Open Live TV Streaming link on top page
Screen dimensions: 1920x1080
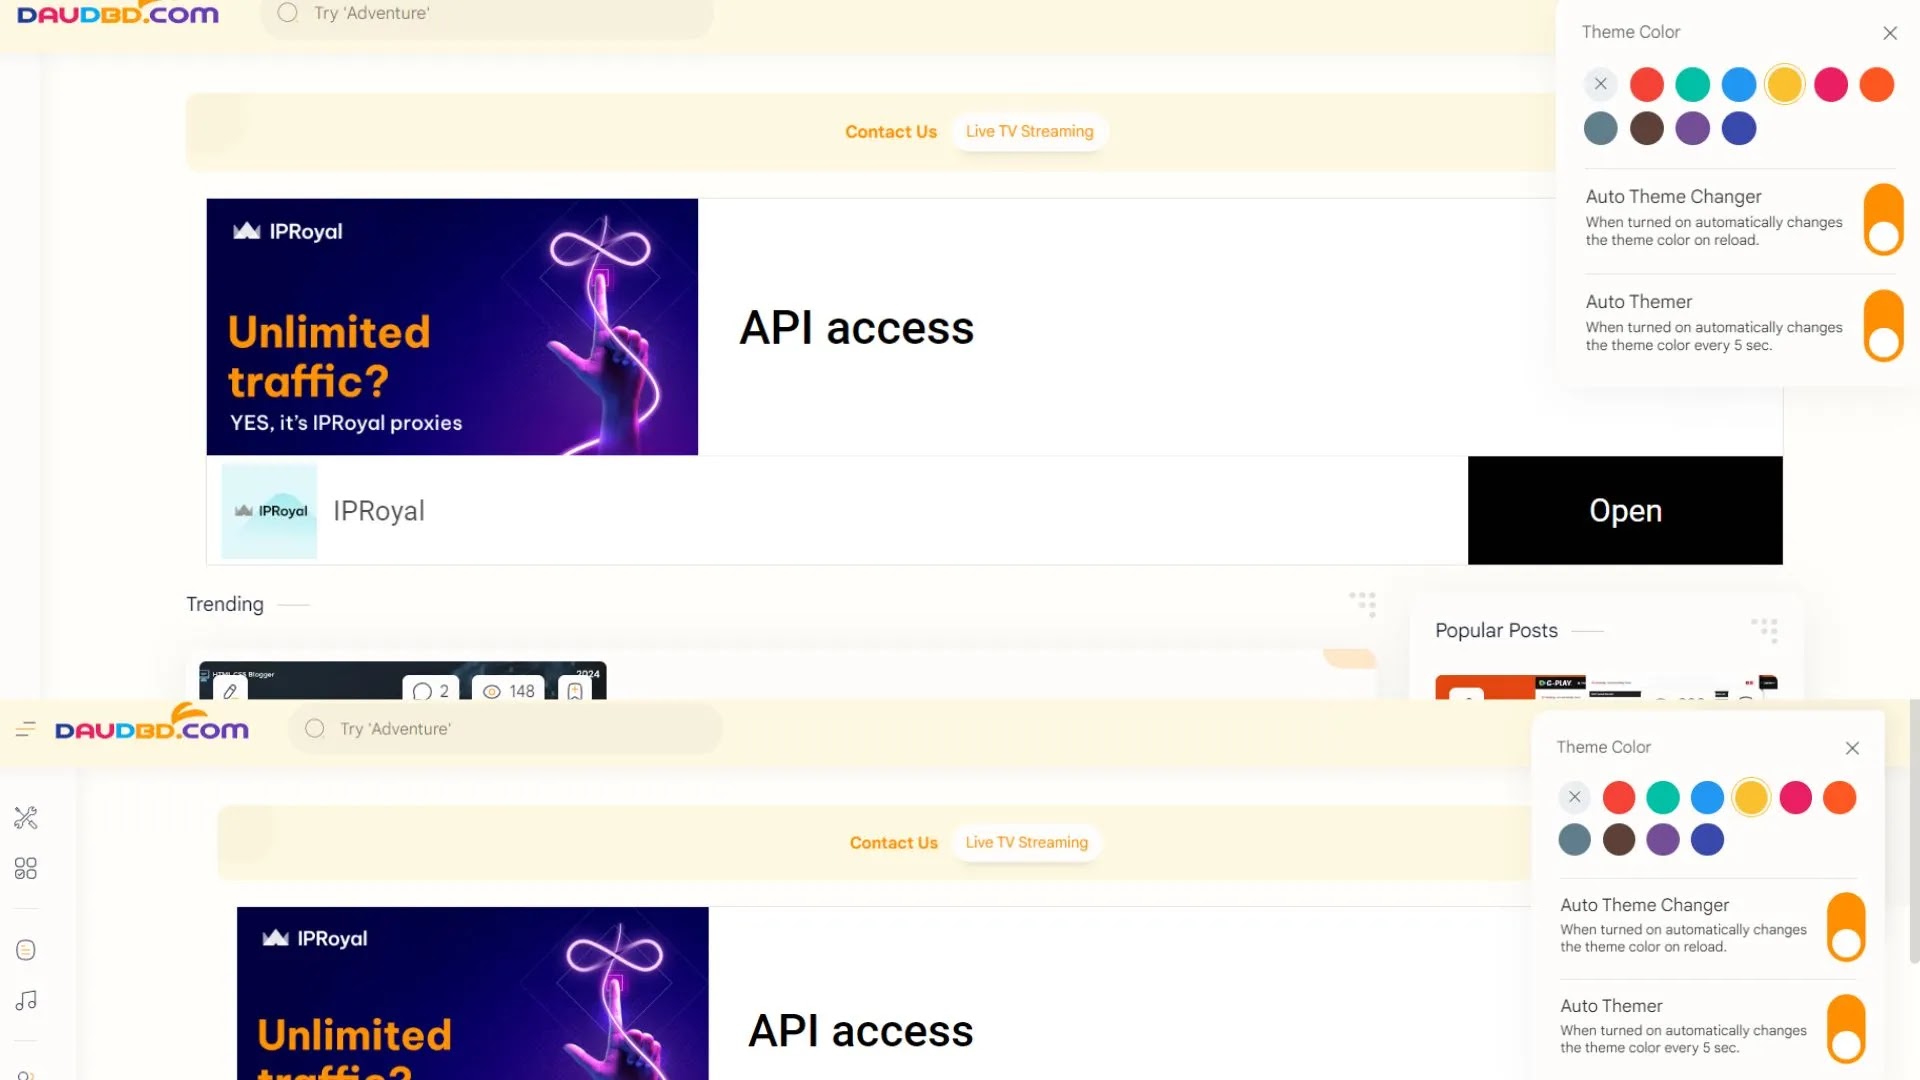point(1029,131)
